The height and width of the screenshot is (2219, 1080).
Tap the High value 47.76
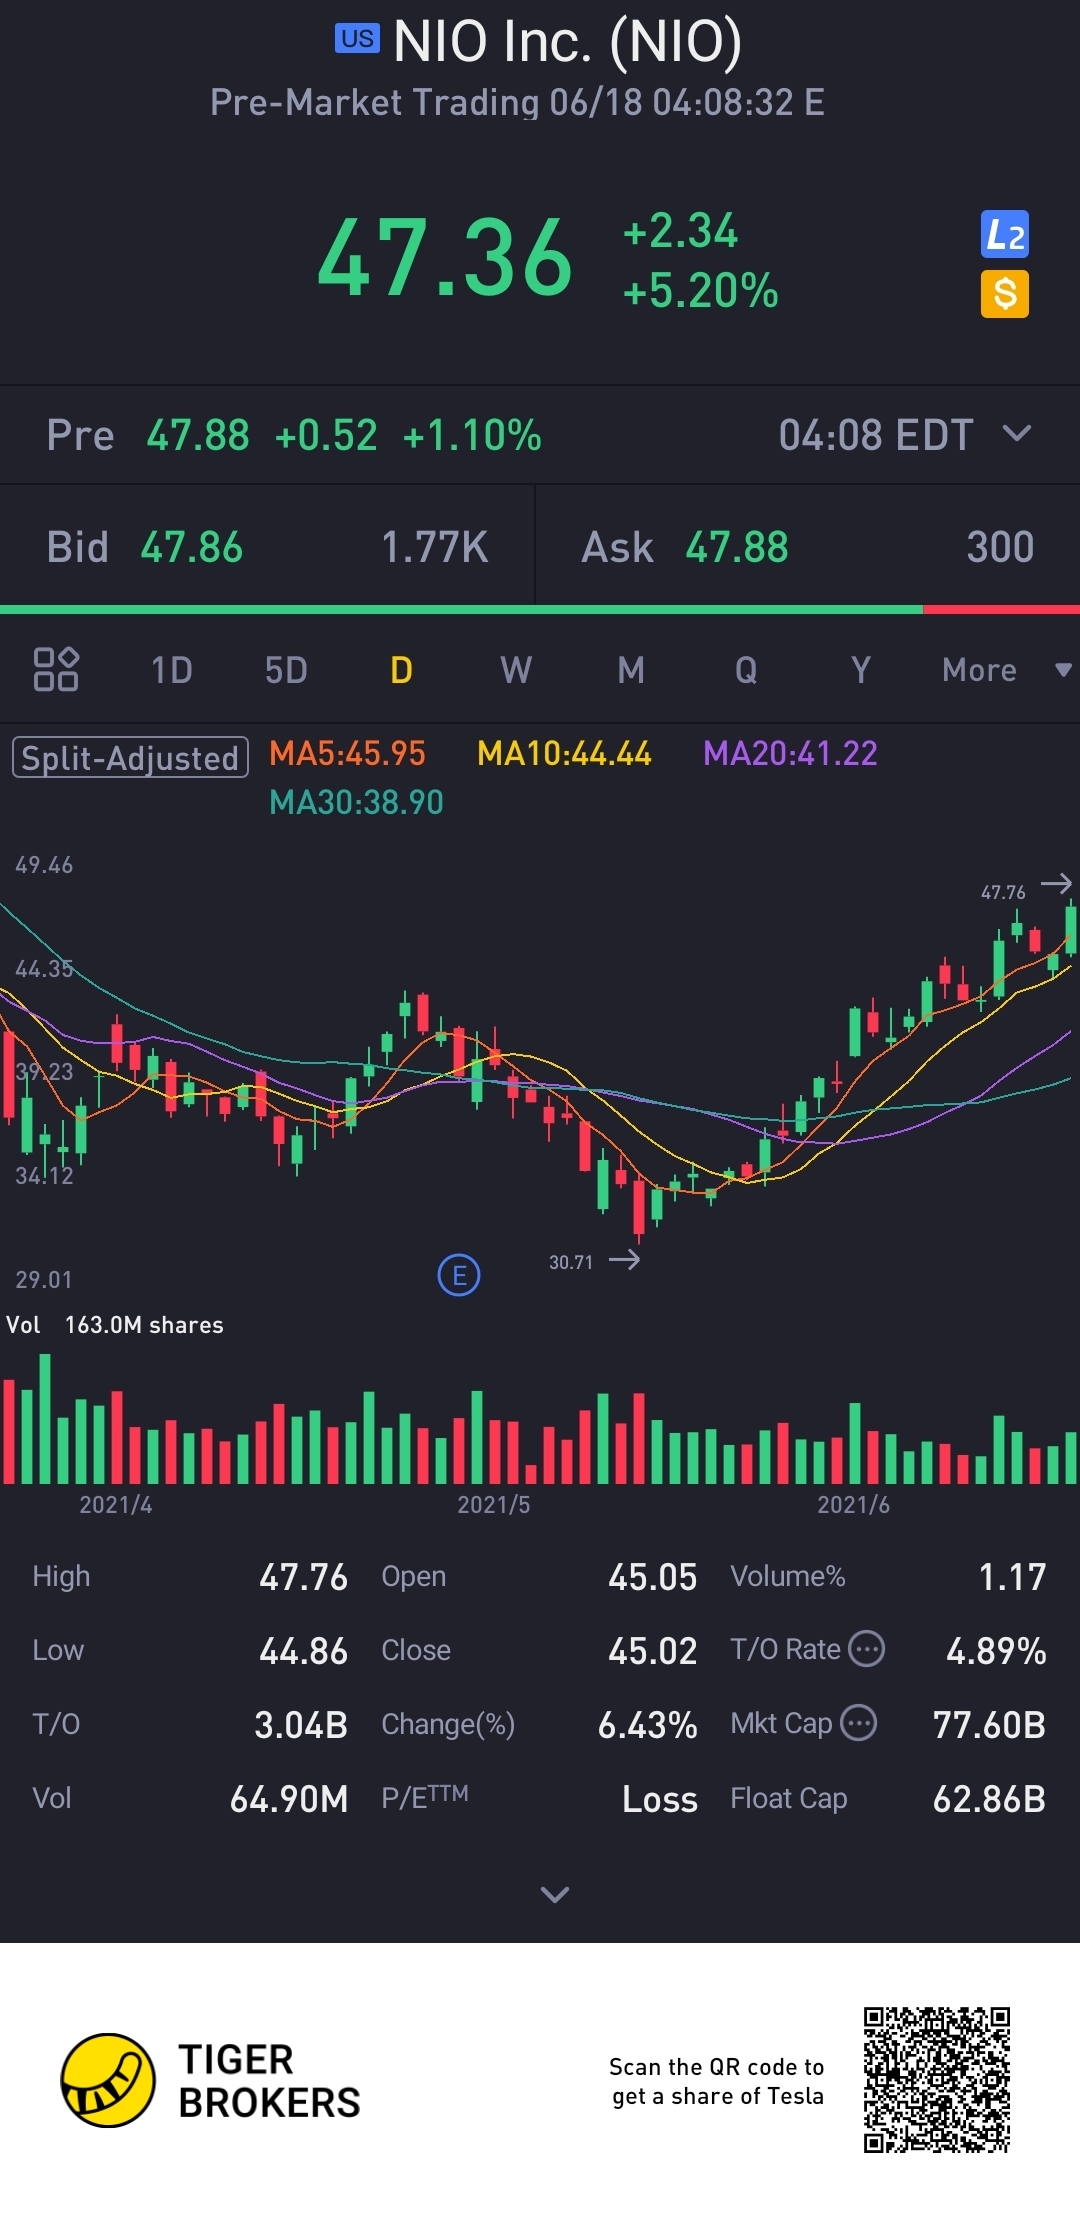[x=303, y=1577]
